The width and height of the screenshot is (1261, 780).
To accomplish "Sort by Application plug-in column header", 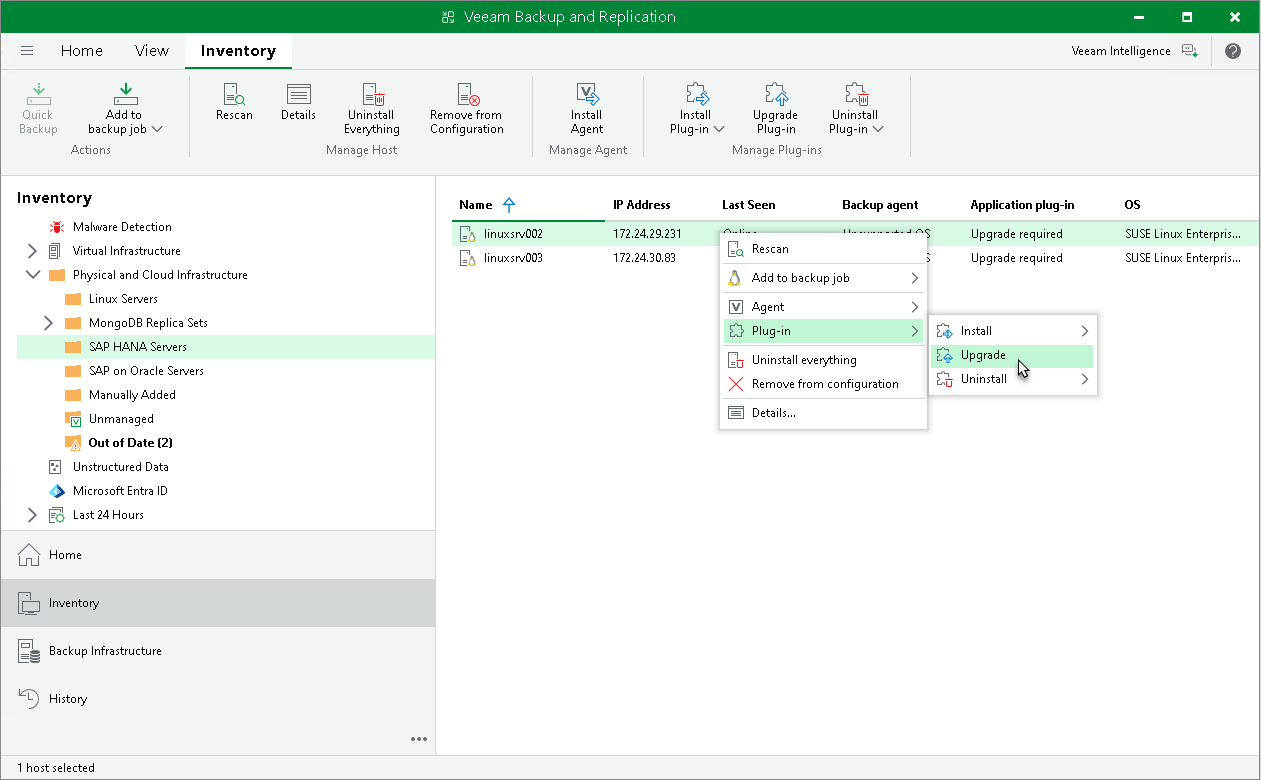I will pyautogui.click(x=1022, y=205).
